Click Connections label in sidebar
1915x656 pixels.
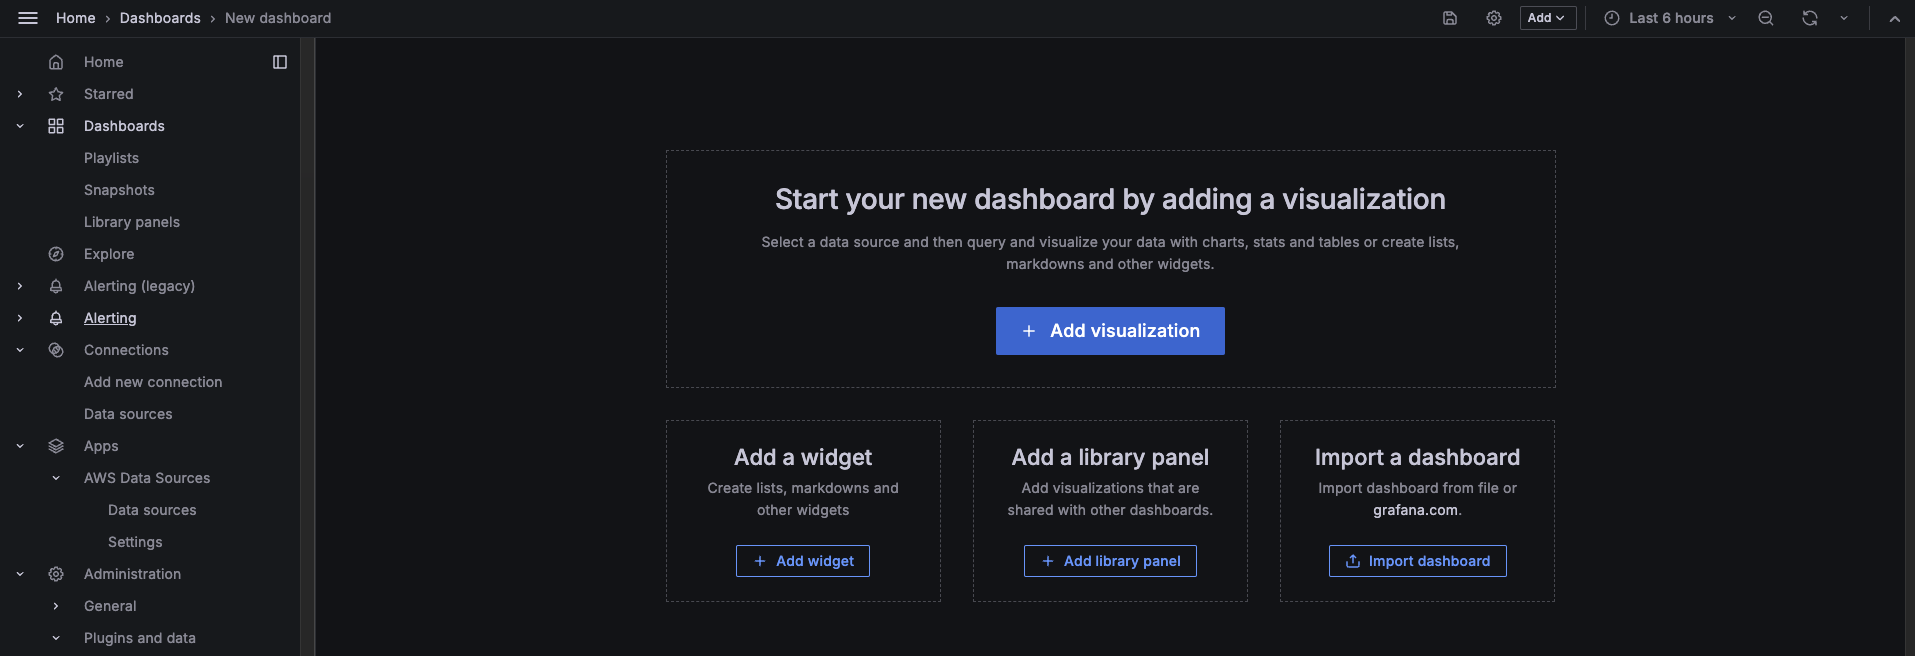(126, 350)
